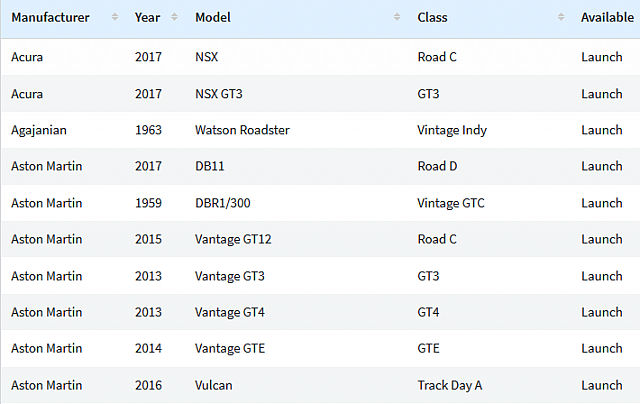Click the 2015 year cell
This screenshot has height=404, width=640.
tap(149, 239)
